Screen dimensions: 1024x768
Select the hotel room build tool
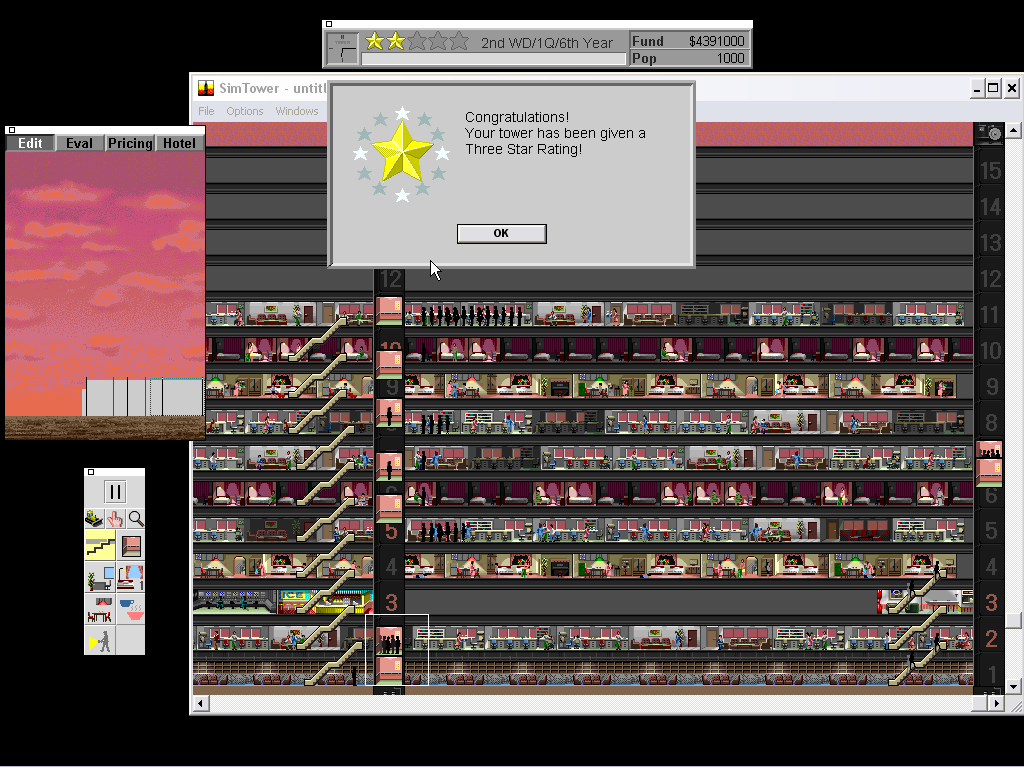click(x=131, y=577)
